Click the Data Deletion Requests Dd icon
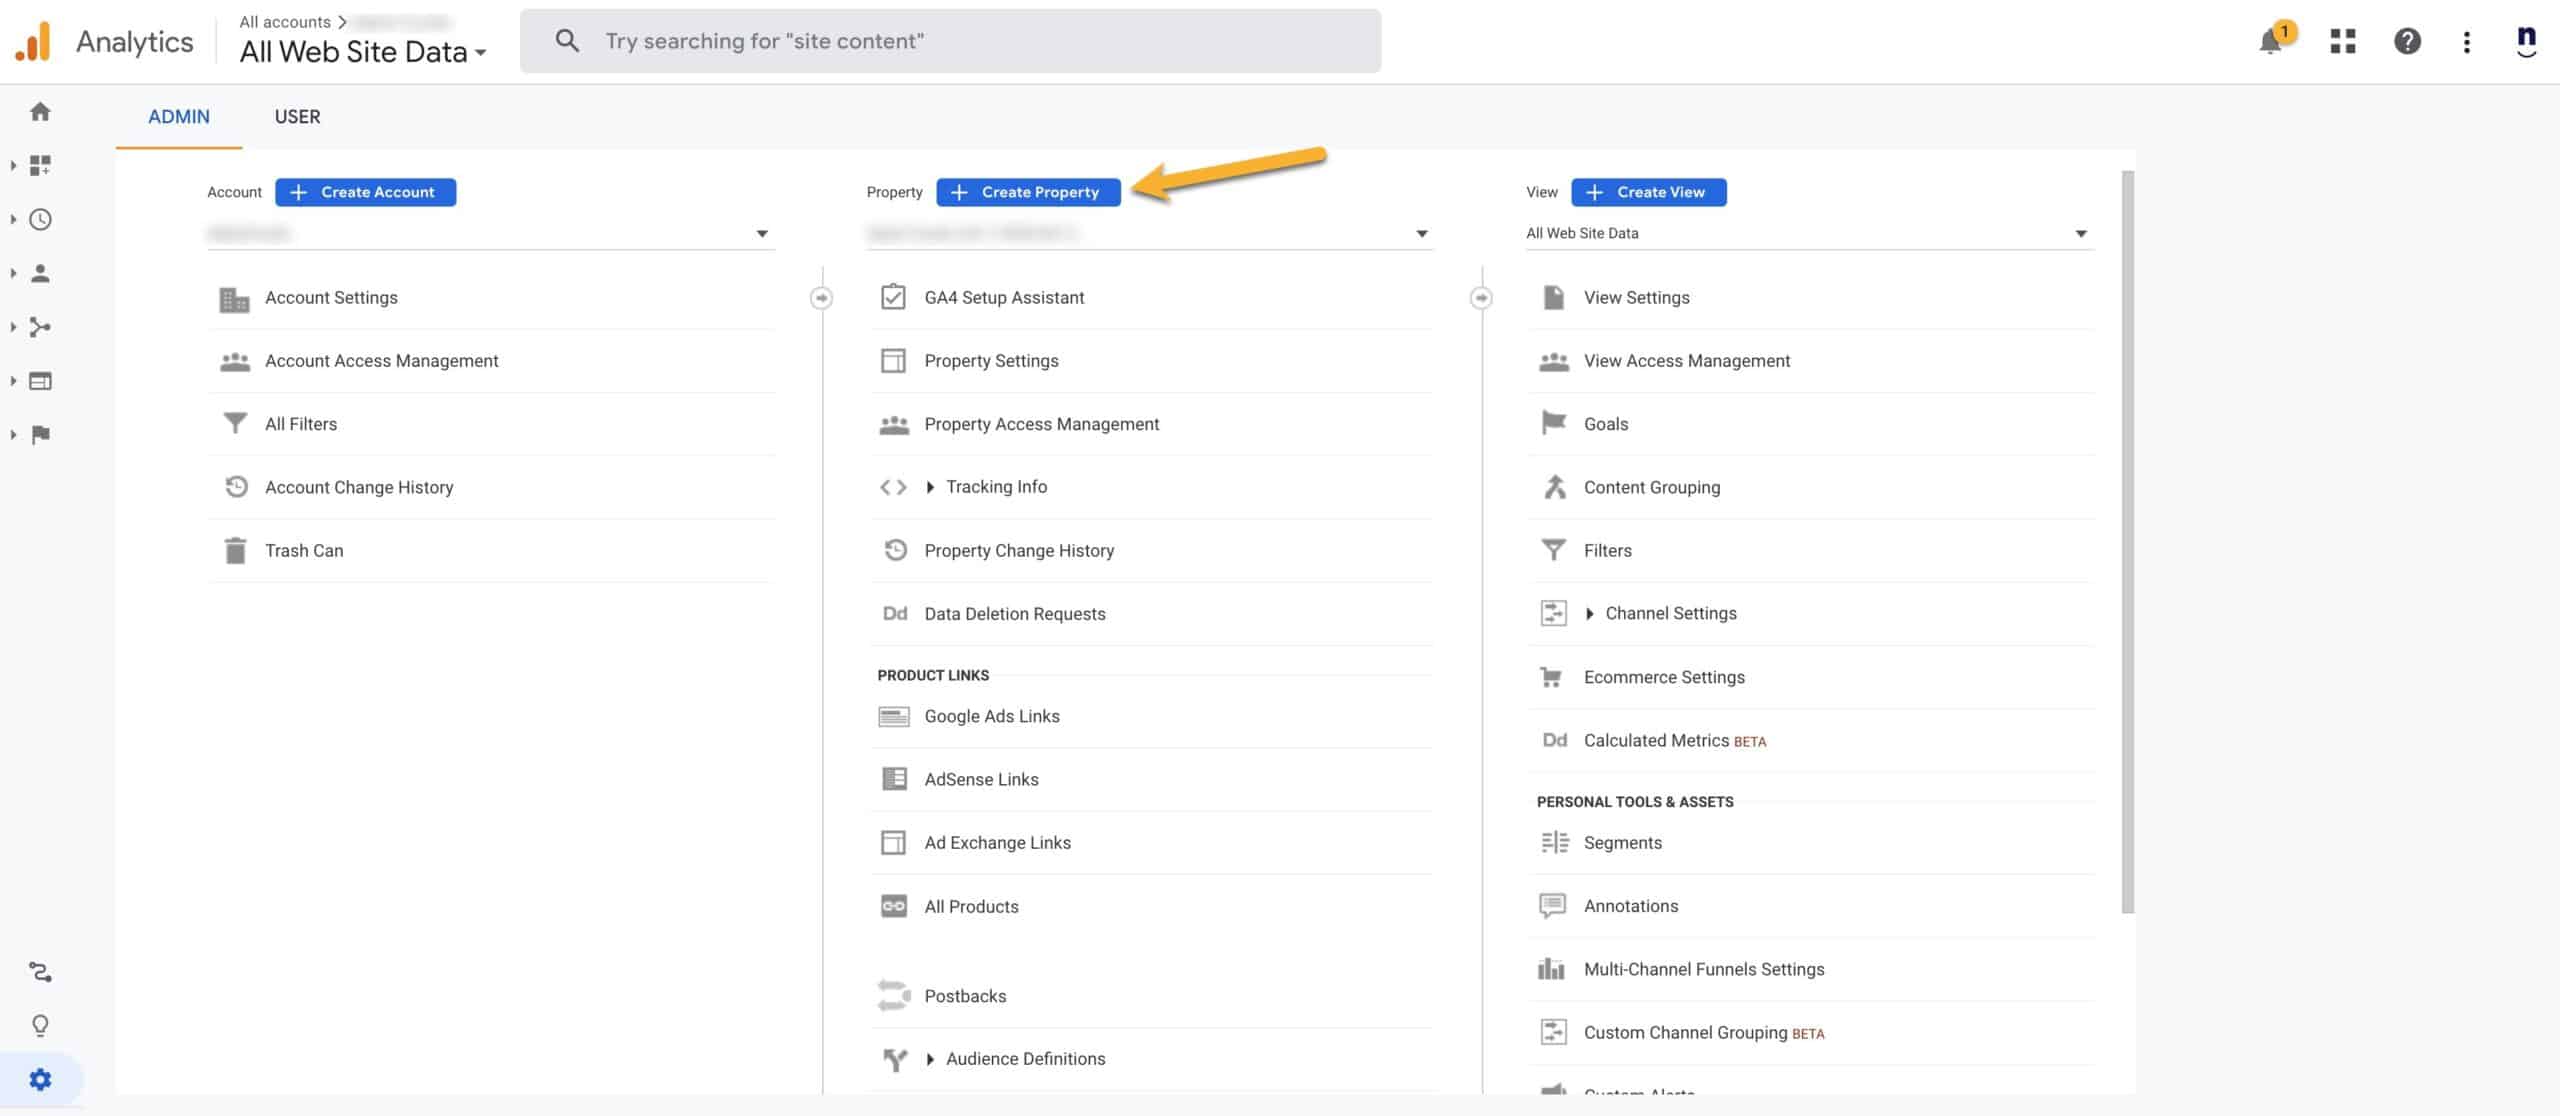This screenshot has height=1116, width=2560. 891,613
